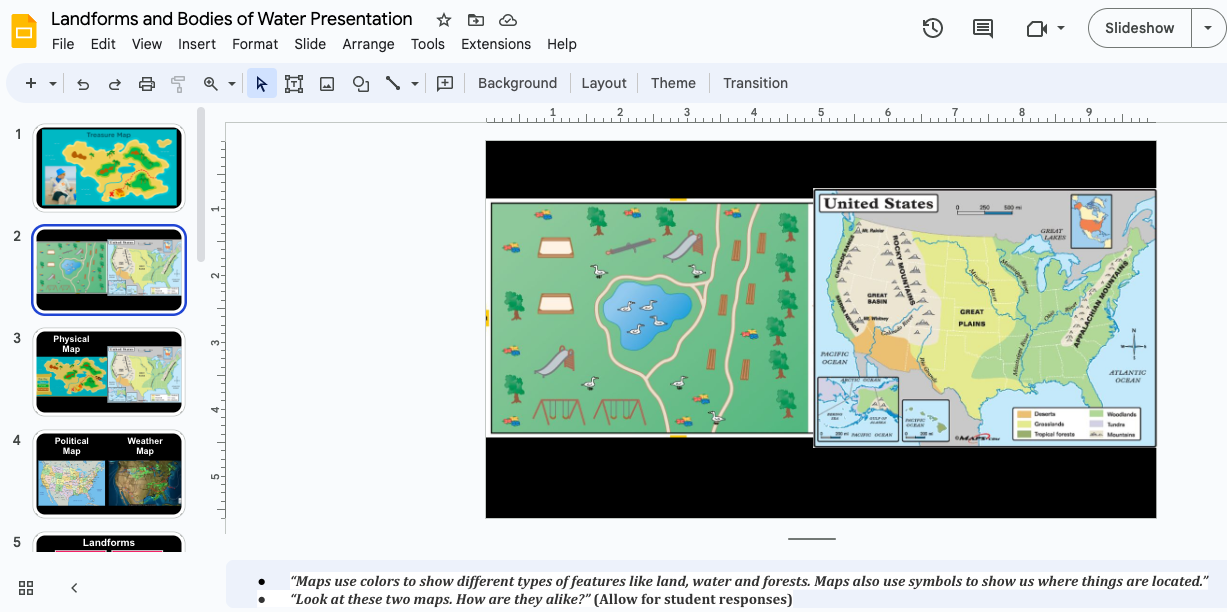
Task: Print the presentation
Action: coord(146,83)
